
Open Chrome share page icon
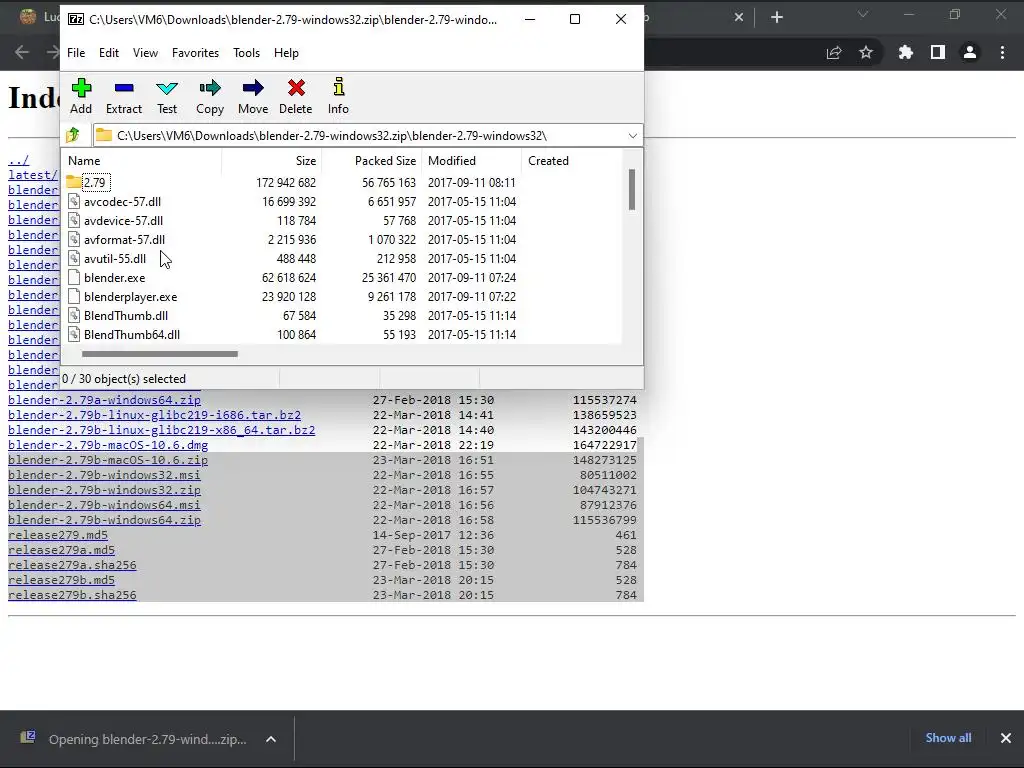834,52
